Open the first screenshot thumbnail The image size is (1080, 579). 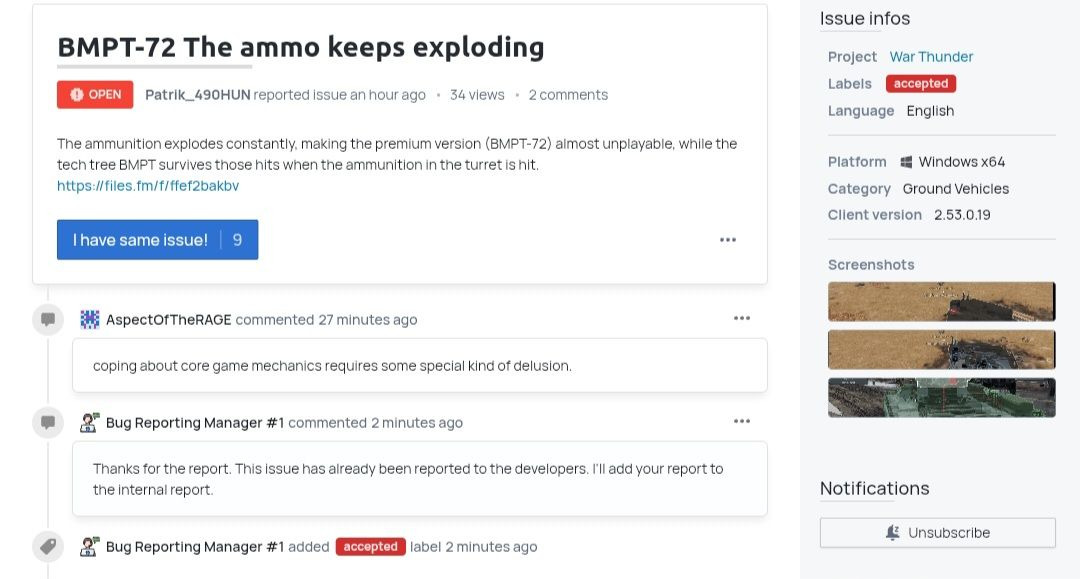(x=941, y=302)
